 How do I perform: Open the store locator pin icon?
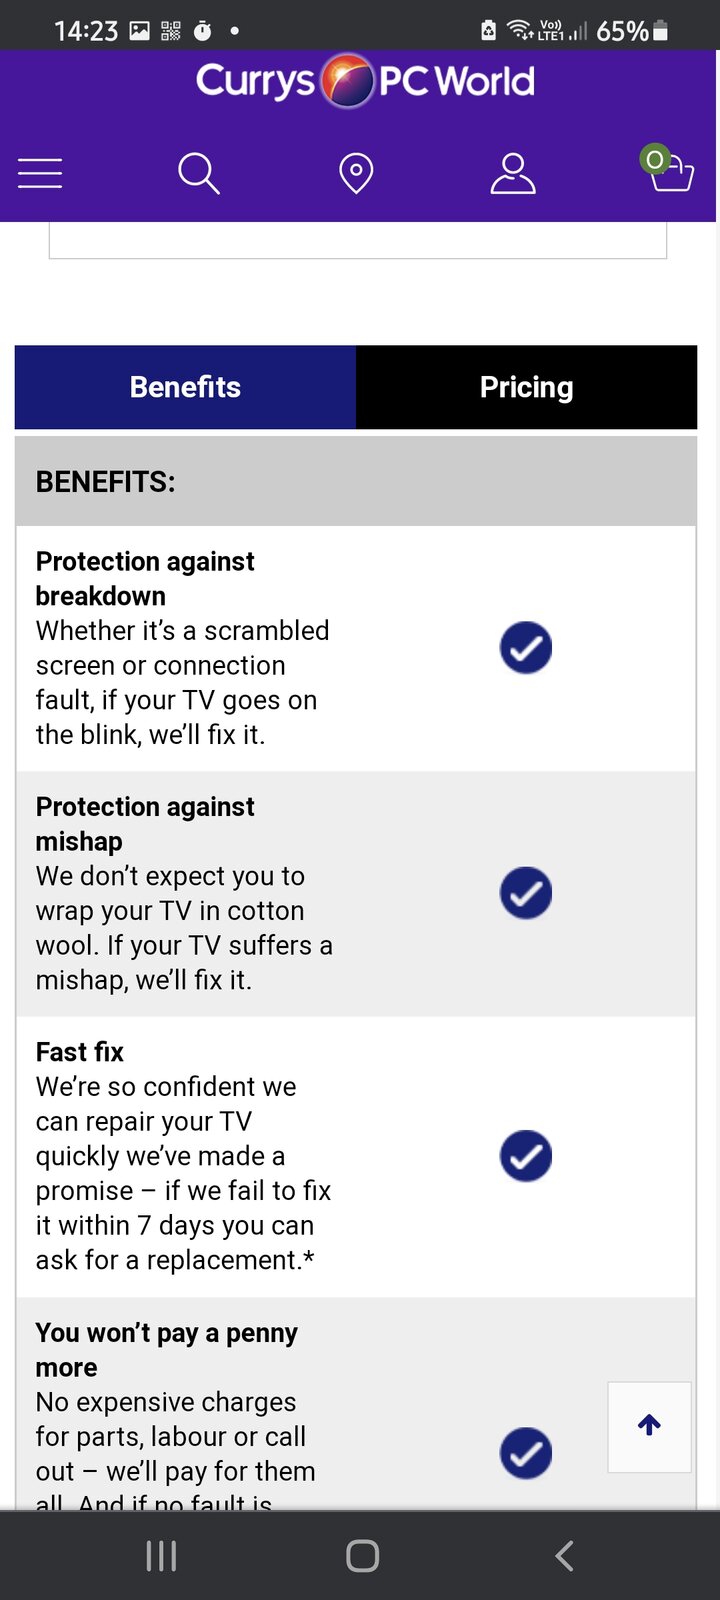(x=356, y=172)
